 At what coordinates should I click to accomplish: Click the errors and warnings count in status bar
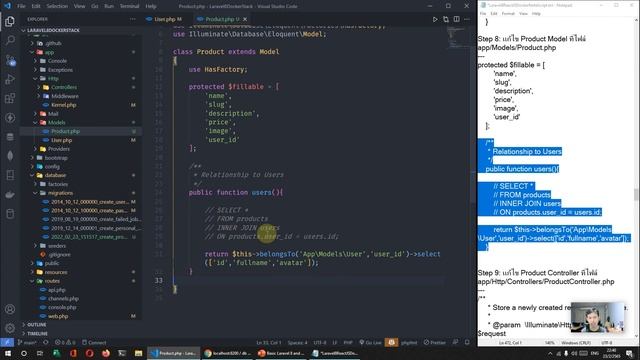point(65,342)
